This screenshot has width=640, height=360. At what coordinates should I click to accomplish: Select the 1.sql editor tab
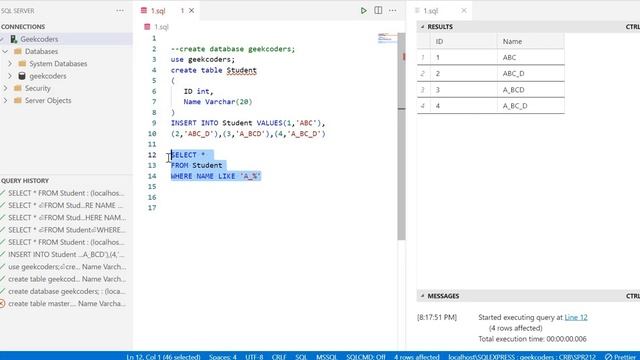click(158, 11)
